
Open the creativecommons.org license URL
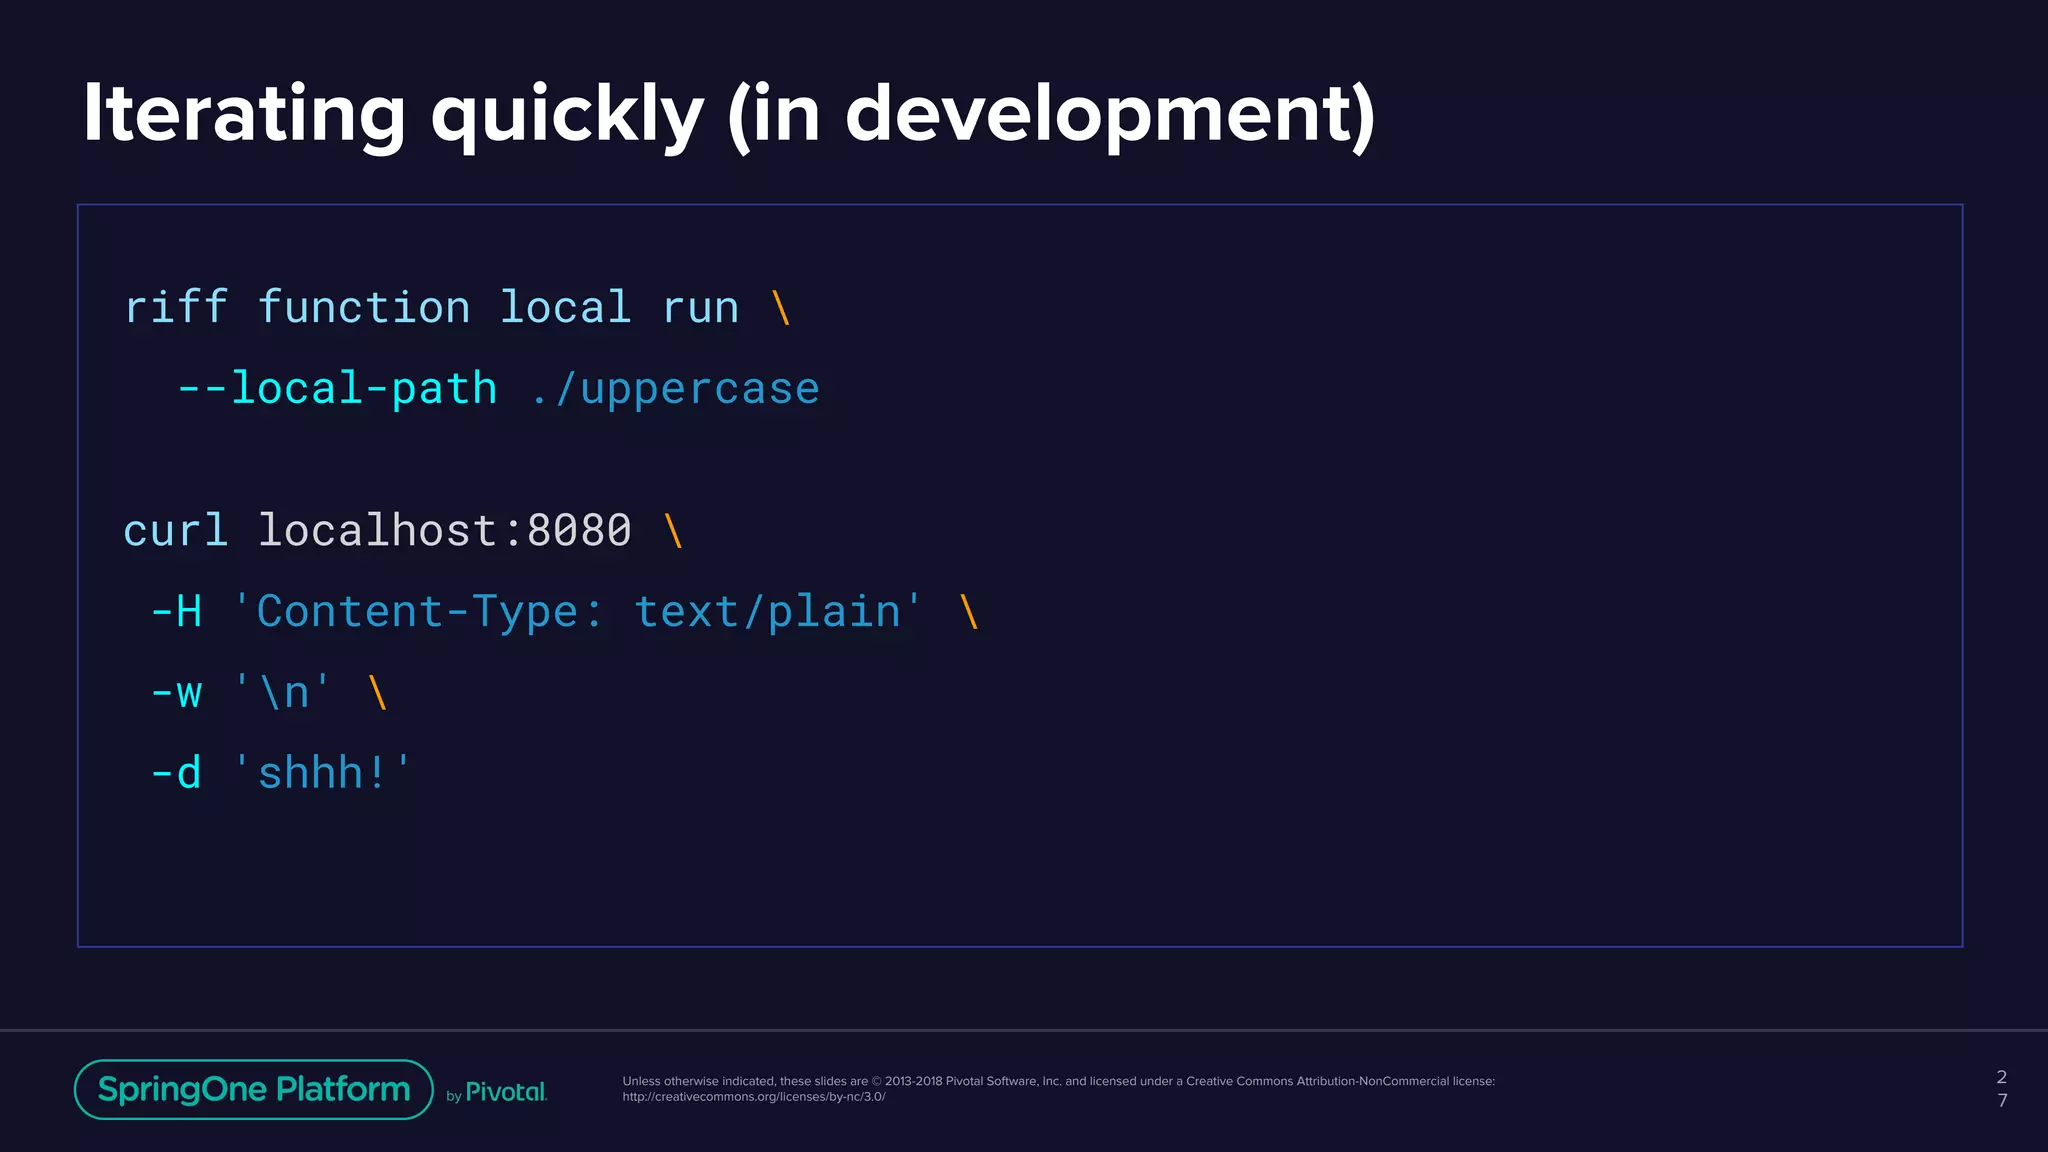pyautogui.click(x=754, y=1097)
